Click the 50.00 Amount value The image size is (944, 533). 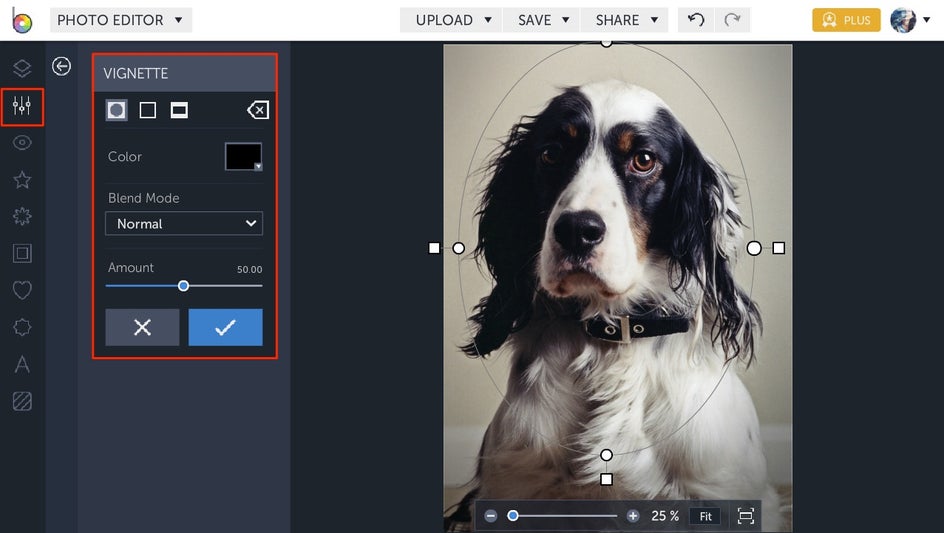pyautogui.click(x=249, y=269)
